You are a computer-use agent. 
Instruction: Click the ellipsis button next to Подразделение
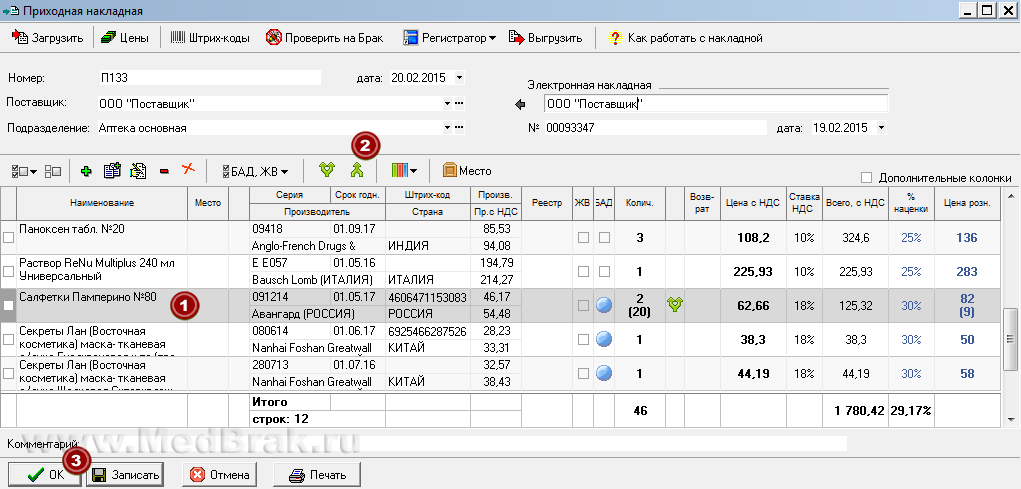tap(459, 128)
